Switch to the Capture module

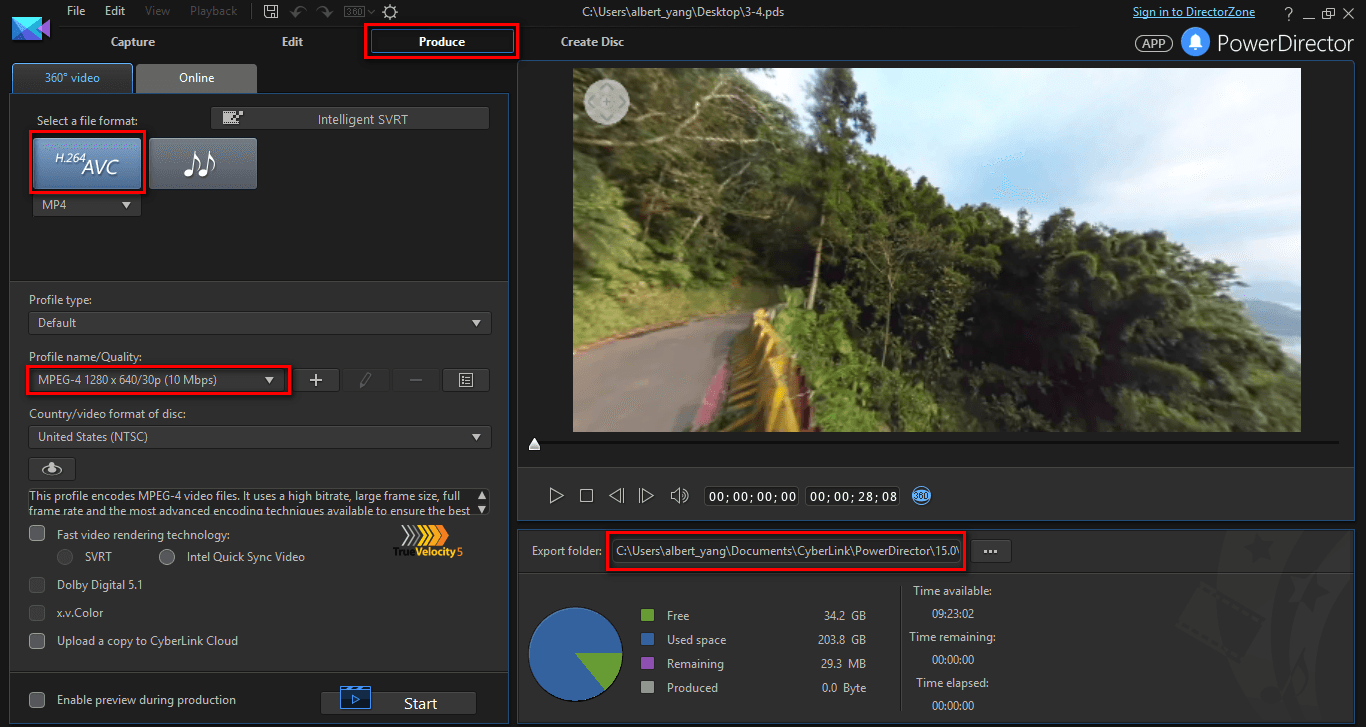click(133, 42)
